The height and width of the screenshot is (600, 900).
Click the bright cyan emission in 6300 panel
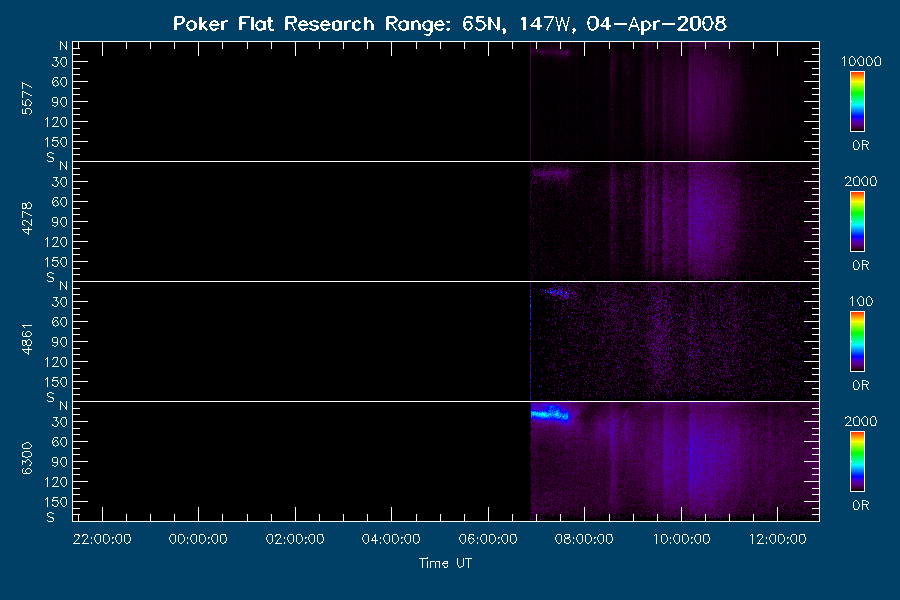click(550, 413)
